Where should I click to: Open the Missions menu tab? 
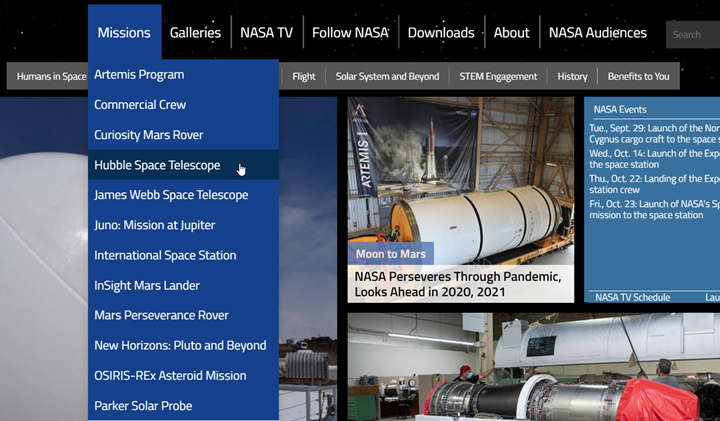point(124,32)
